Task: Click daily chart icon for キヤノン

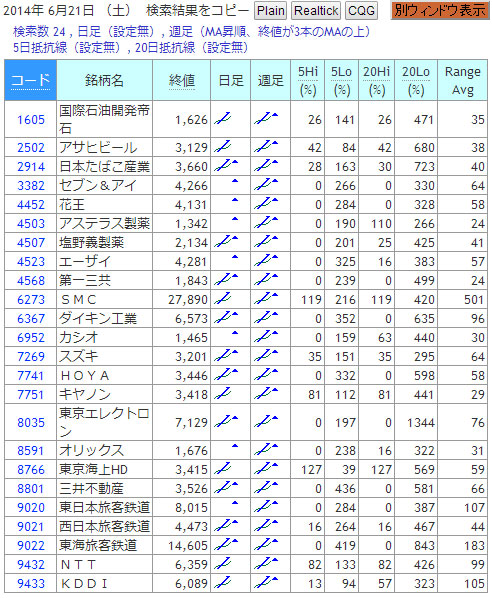Action: point(222,393)
